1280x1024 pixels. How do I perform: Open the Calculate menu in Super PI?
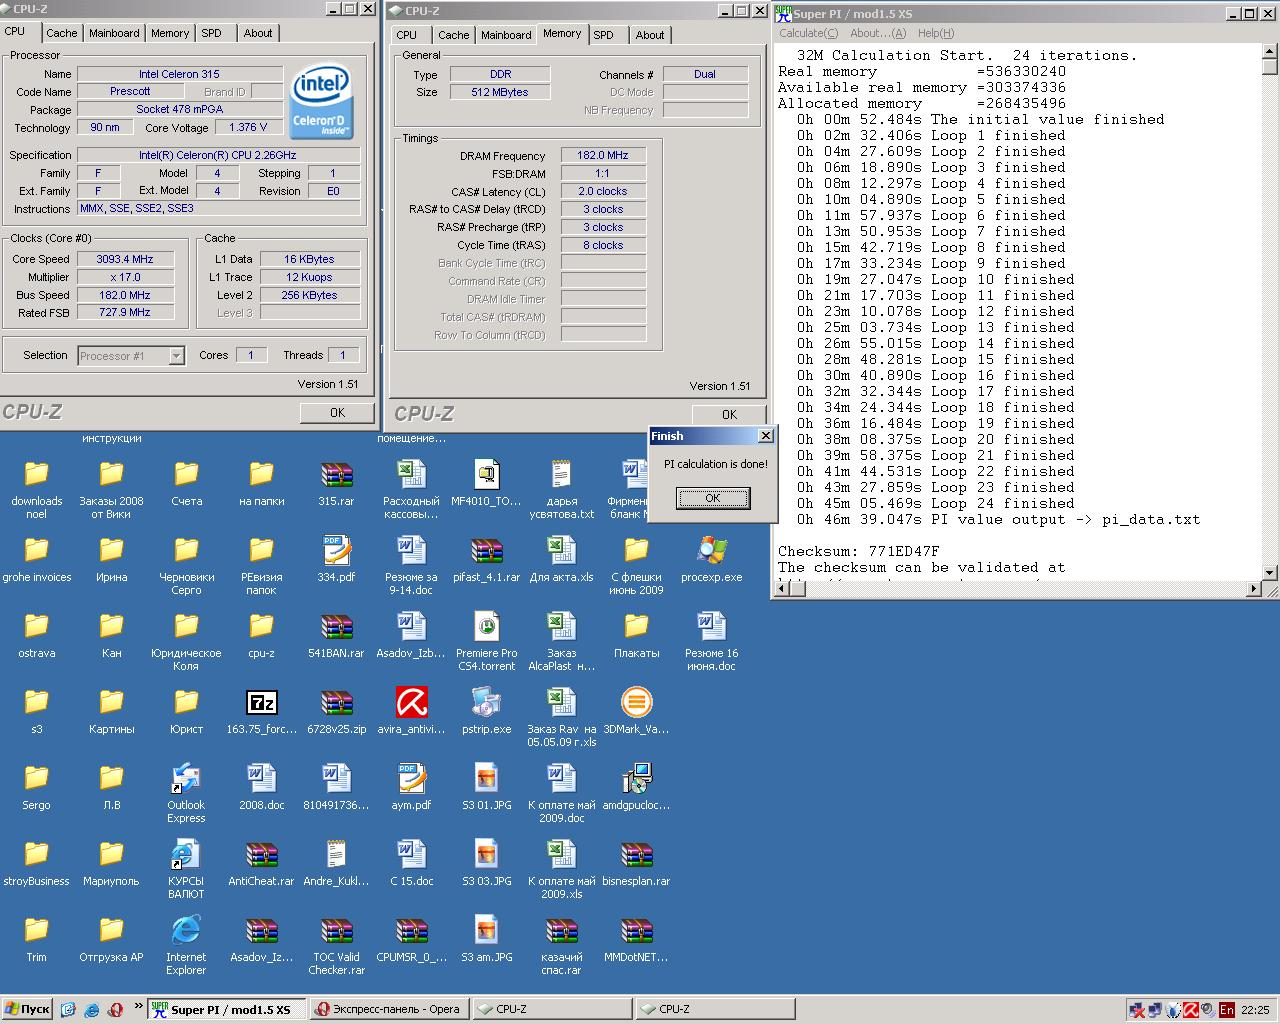click(809, 33)
